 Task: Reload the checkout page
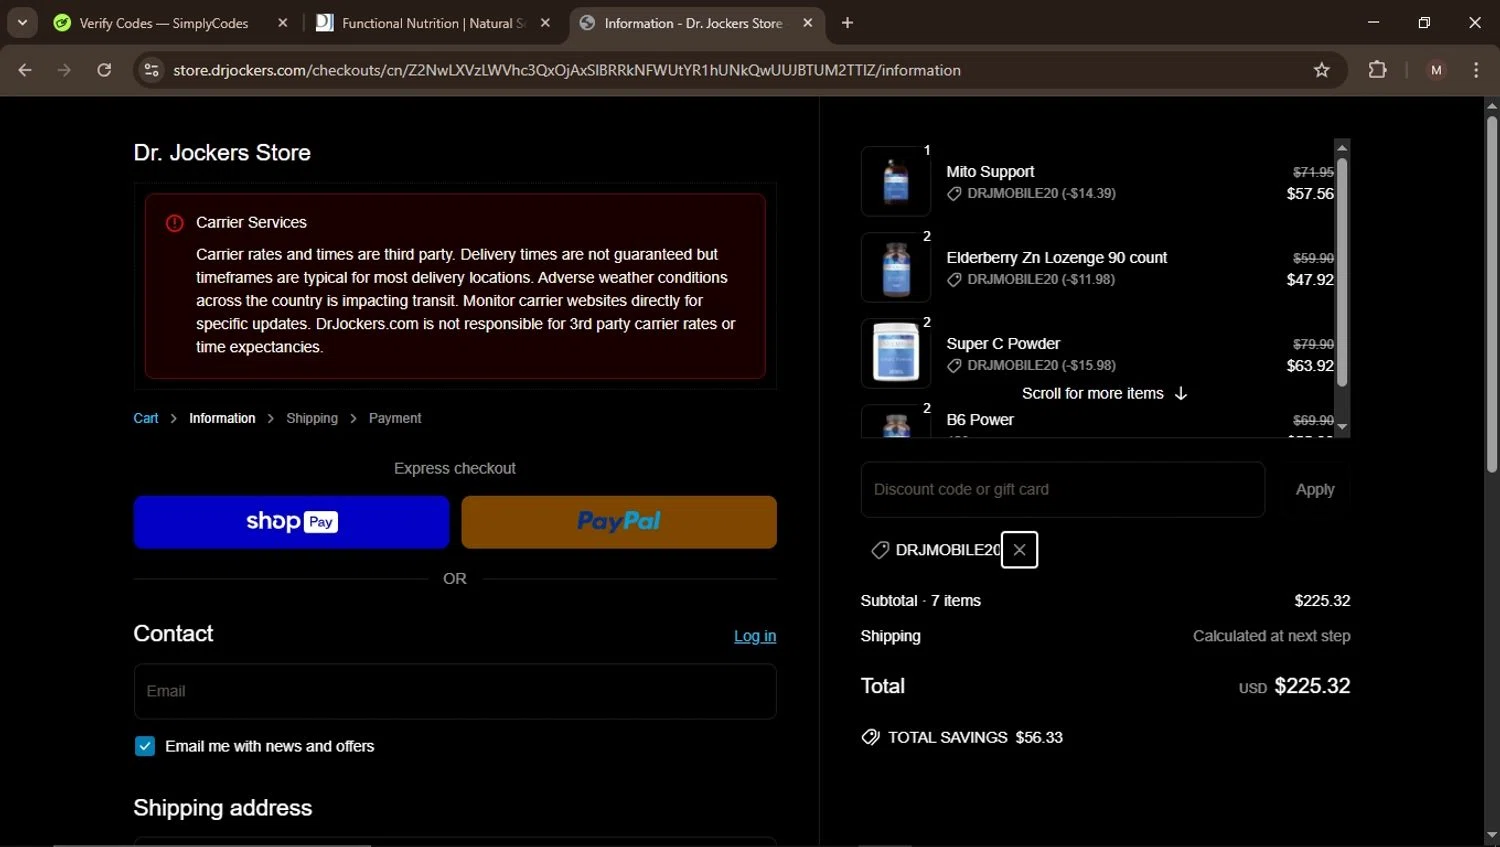pos(104,70)
